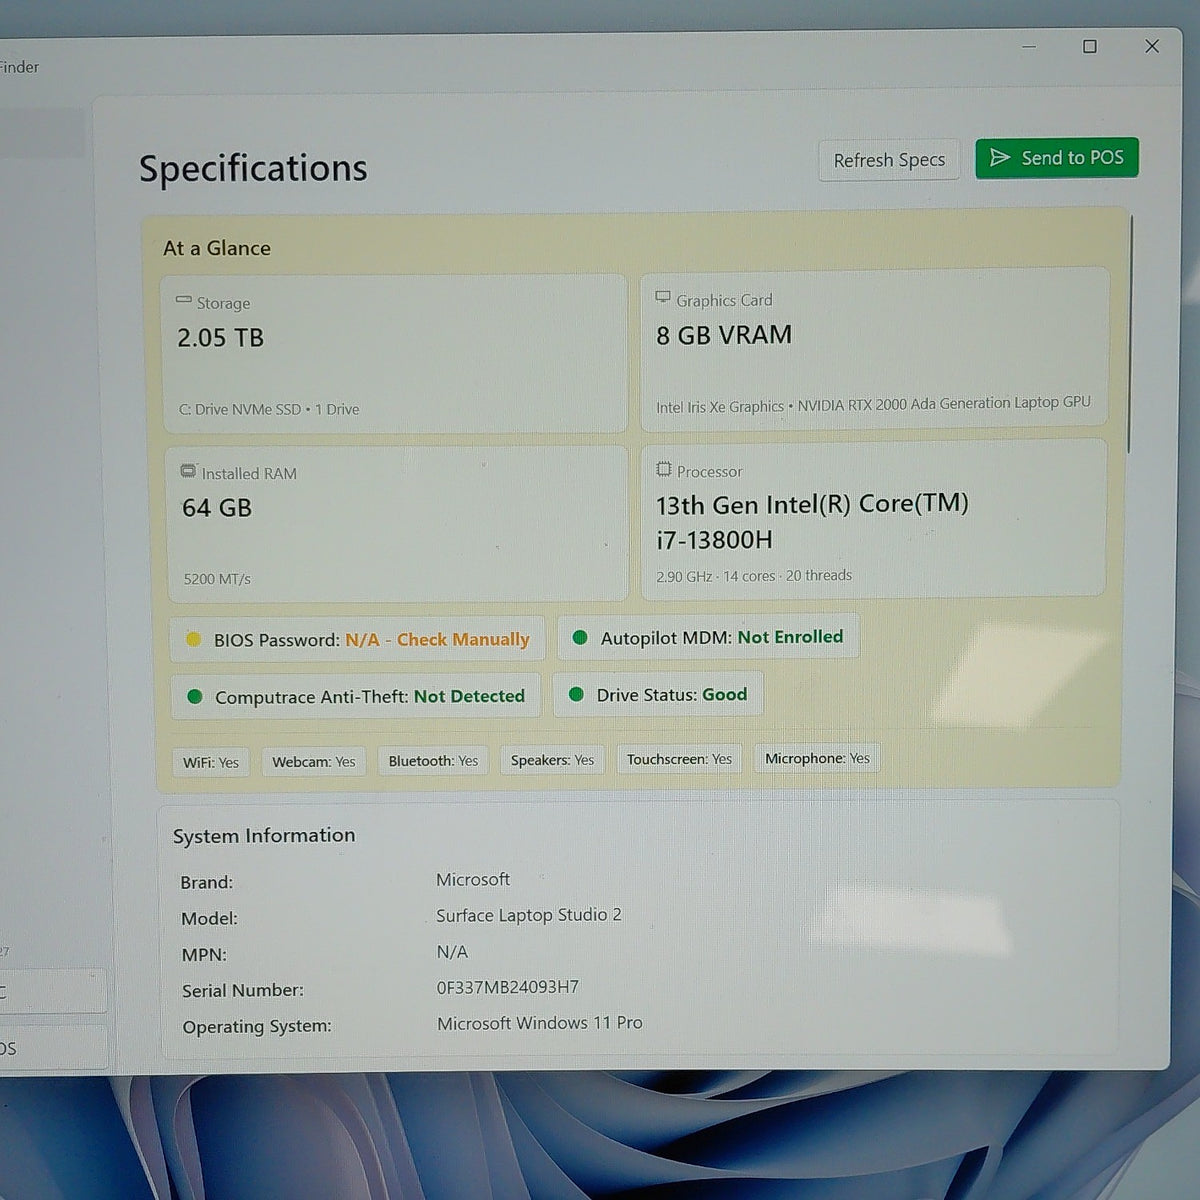1200x1200 pixels.
Task: Click the Speakers: Yes chip
Action: [x=552, y=760]
